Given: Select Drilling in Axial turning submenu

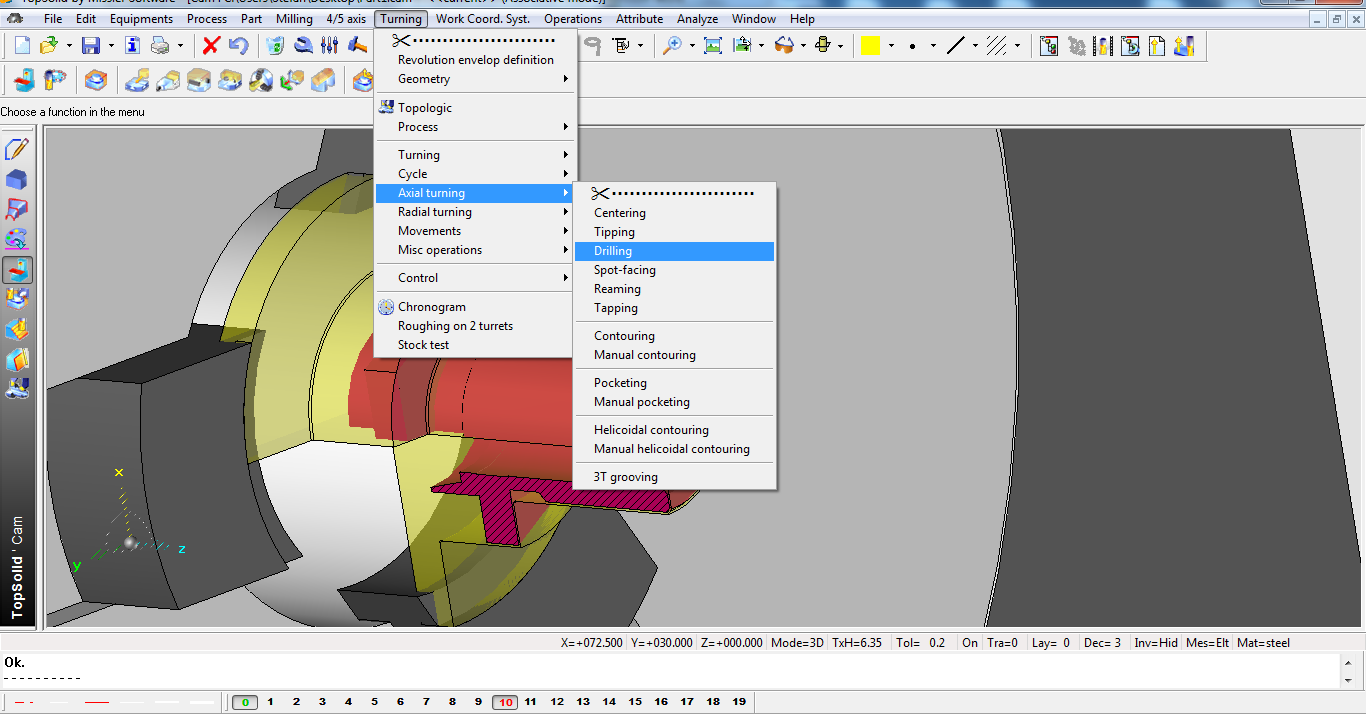Looking at the screenshot, I should pyautogui.click(x=675, y=251).
